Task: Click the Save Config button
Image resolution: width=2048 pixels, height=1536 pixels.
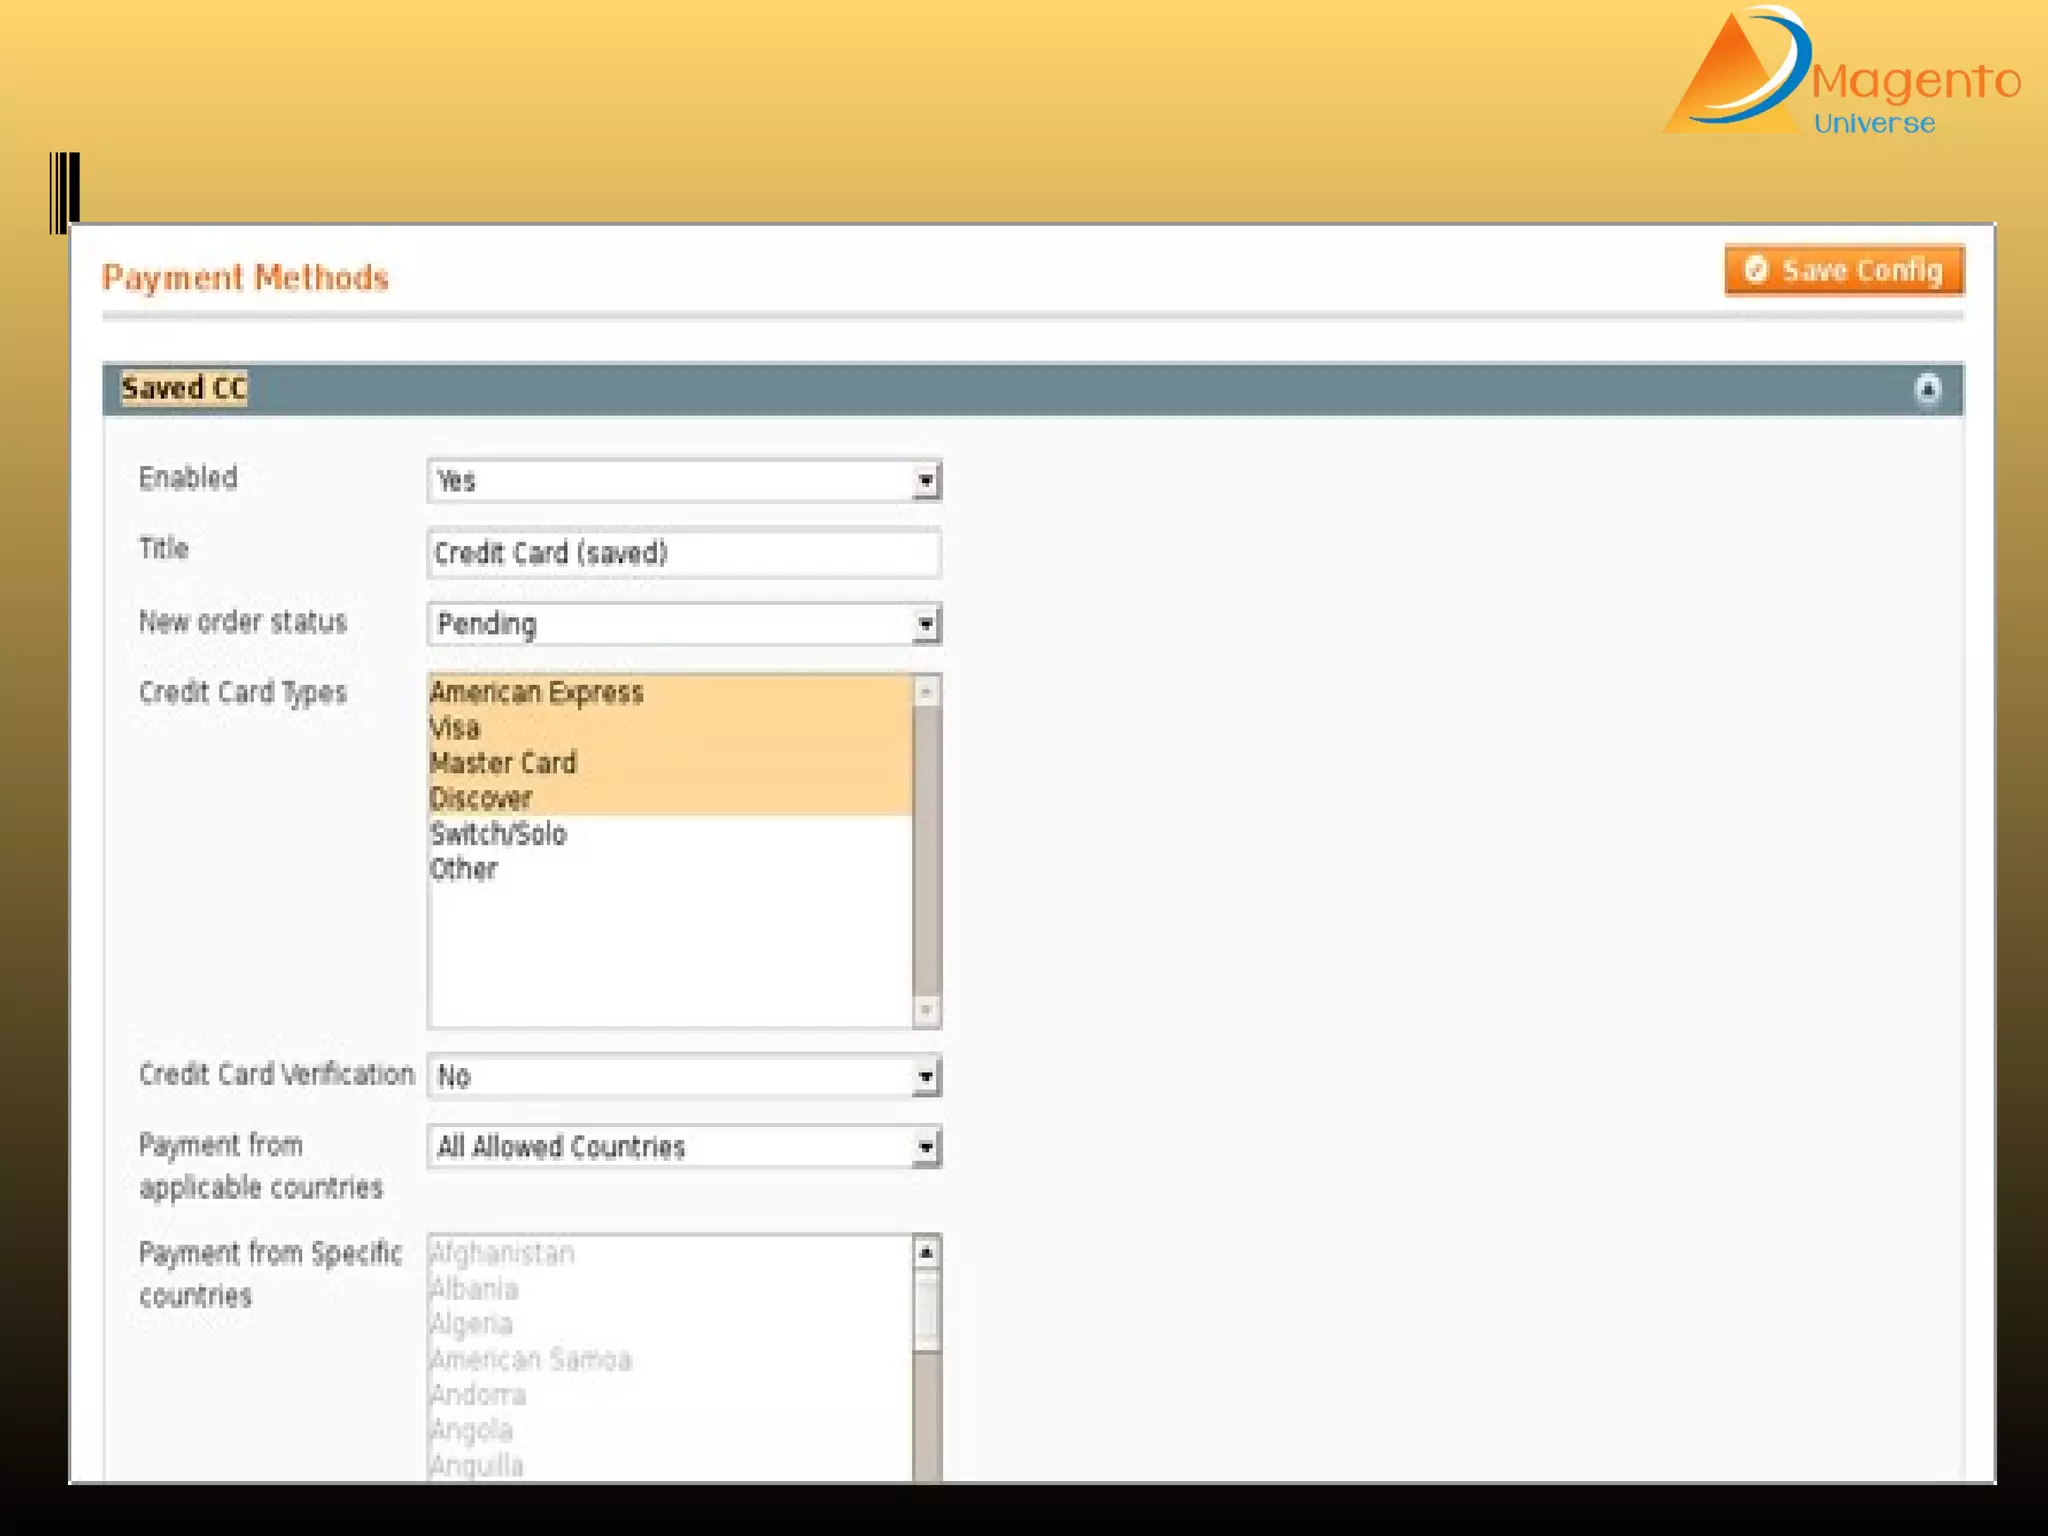Action: (1843, 270)
